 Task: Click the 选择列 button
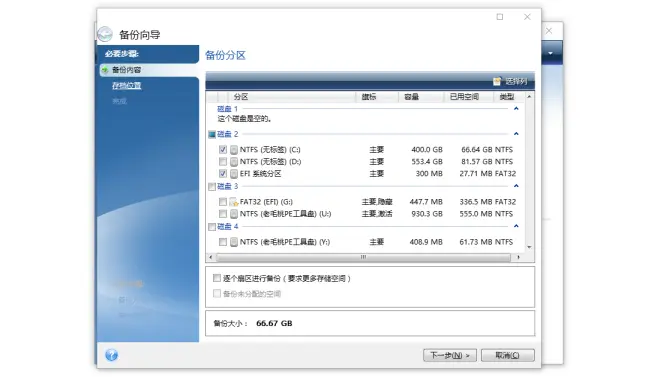click(510, 81)
